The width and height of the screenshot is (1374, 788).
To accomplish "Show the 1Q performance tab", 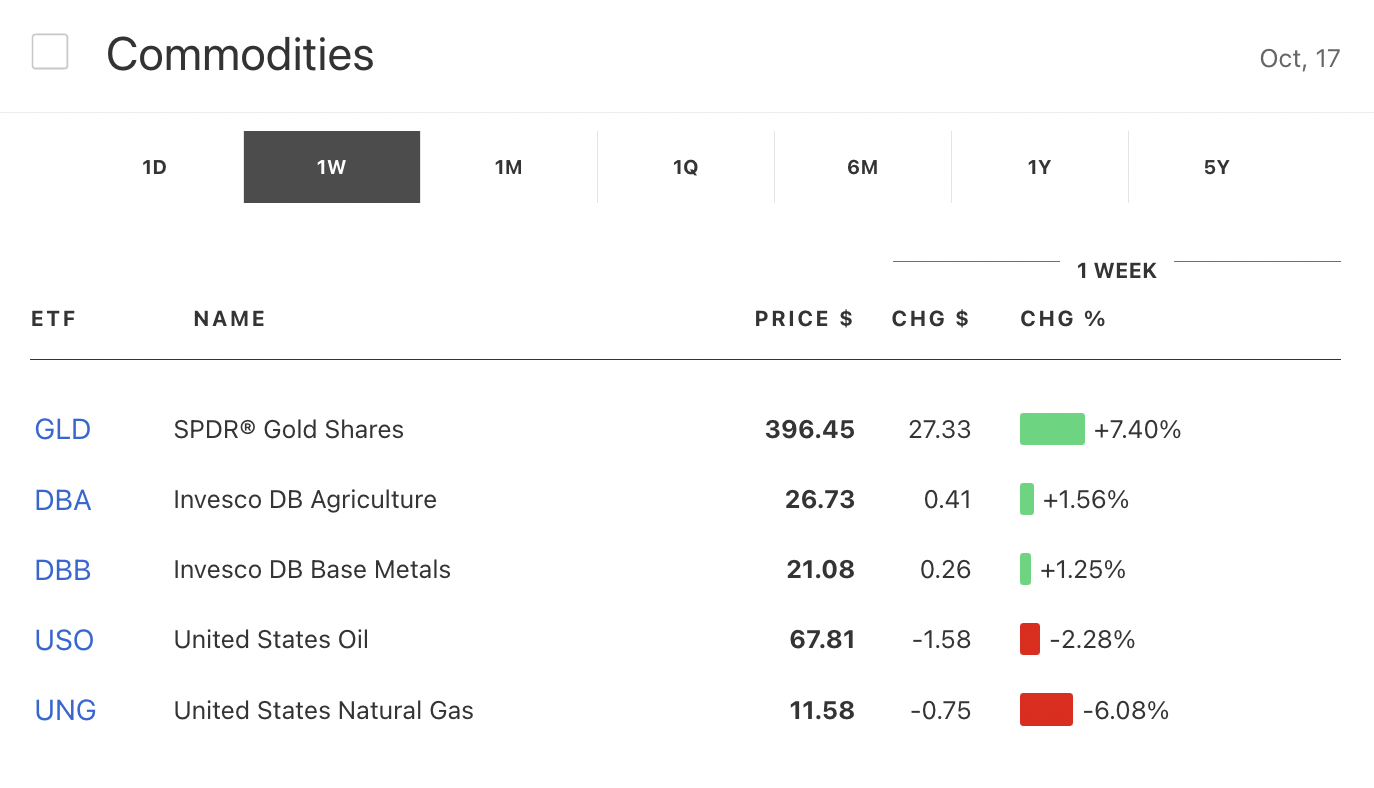I will coord(685,167).
